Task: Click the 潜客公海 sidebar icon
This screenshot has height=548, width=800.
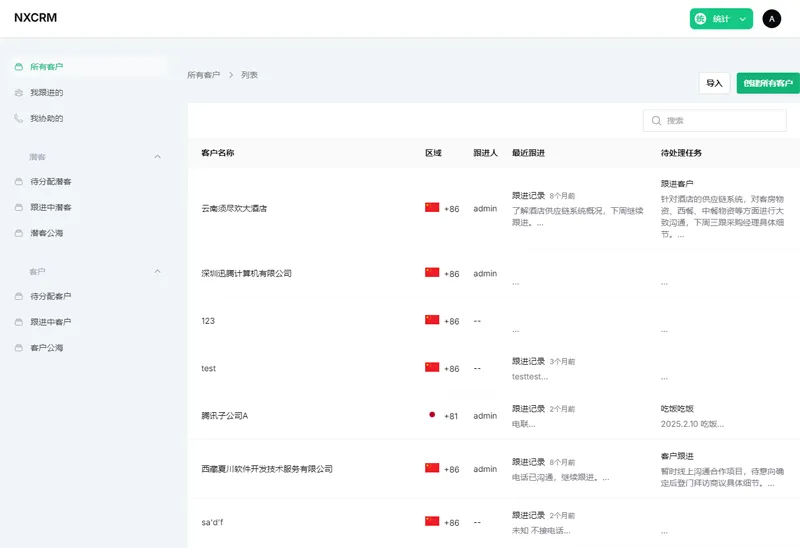Action: pos(18,233)
